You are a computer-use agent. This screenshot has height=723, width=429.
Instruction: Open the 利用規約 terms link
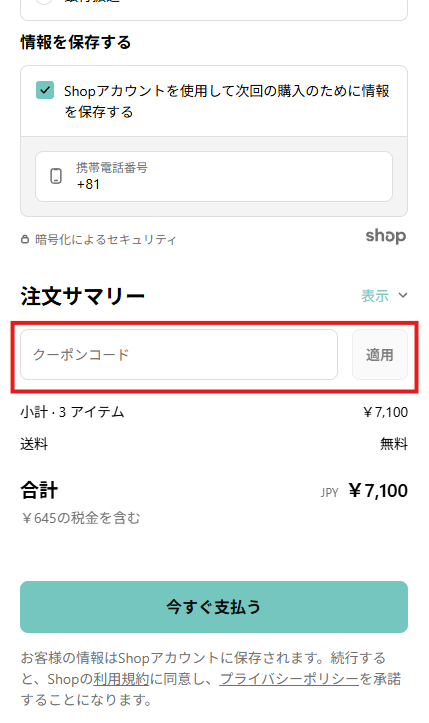point(121,679)
